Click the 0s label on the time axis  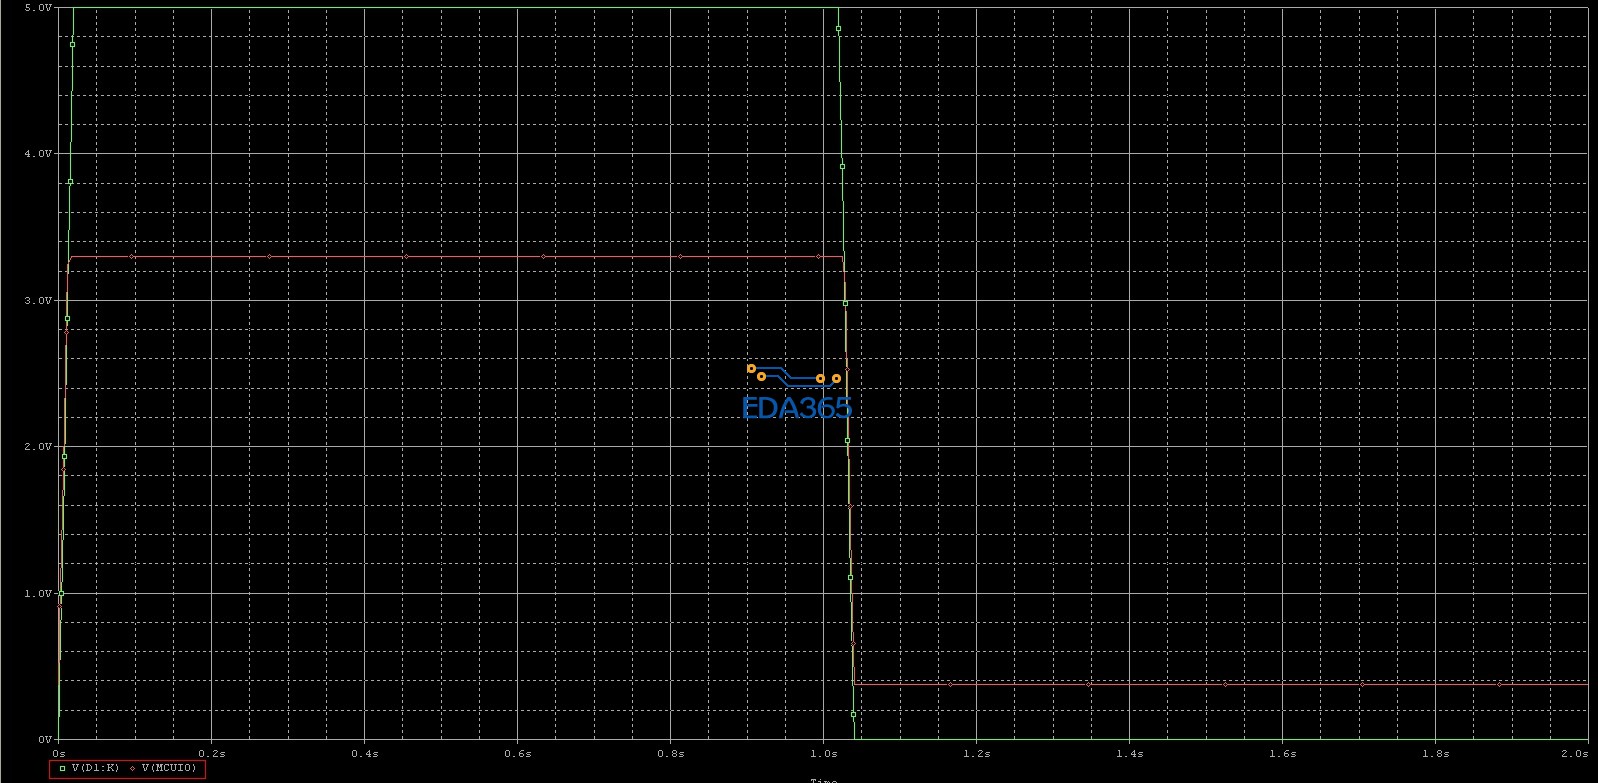pyautogui.click(x=59, y=753)
